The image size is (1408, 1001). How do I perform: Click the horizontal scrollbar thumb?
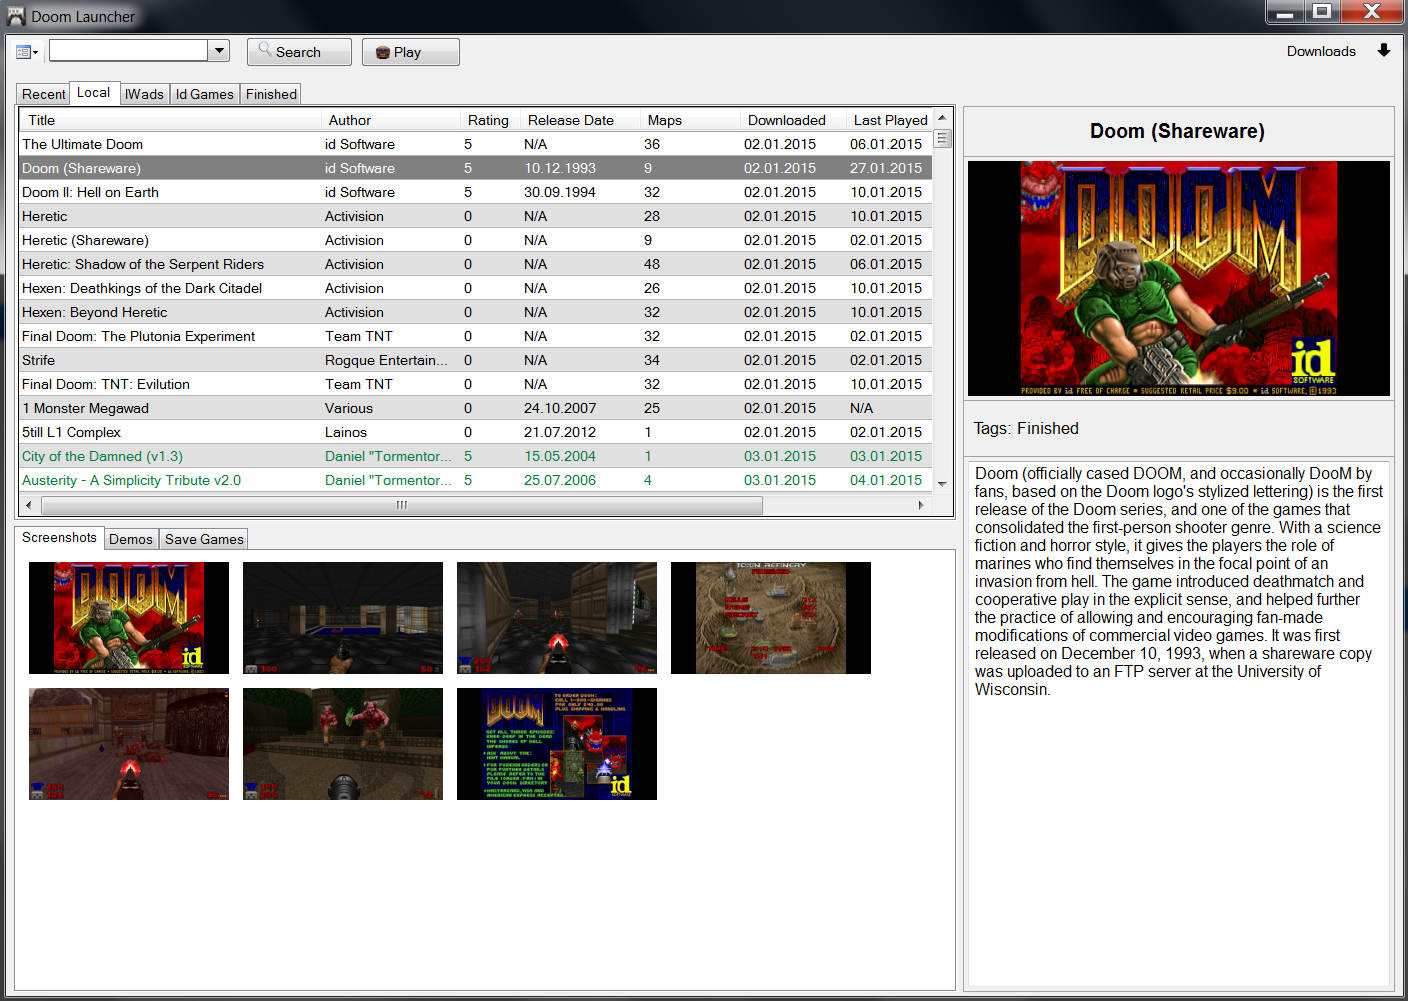click(400, 505)
